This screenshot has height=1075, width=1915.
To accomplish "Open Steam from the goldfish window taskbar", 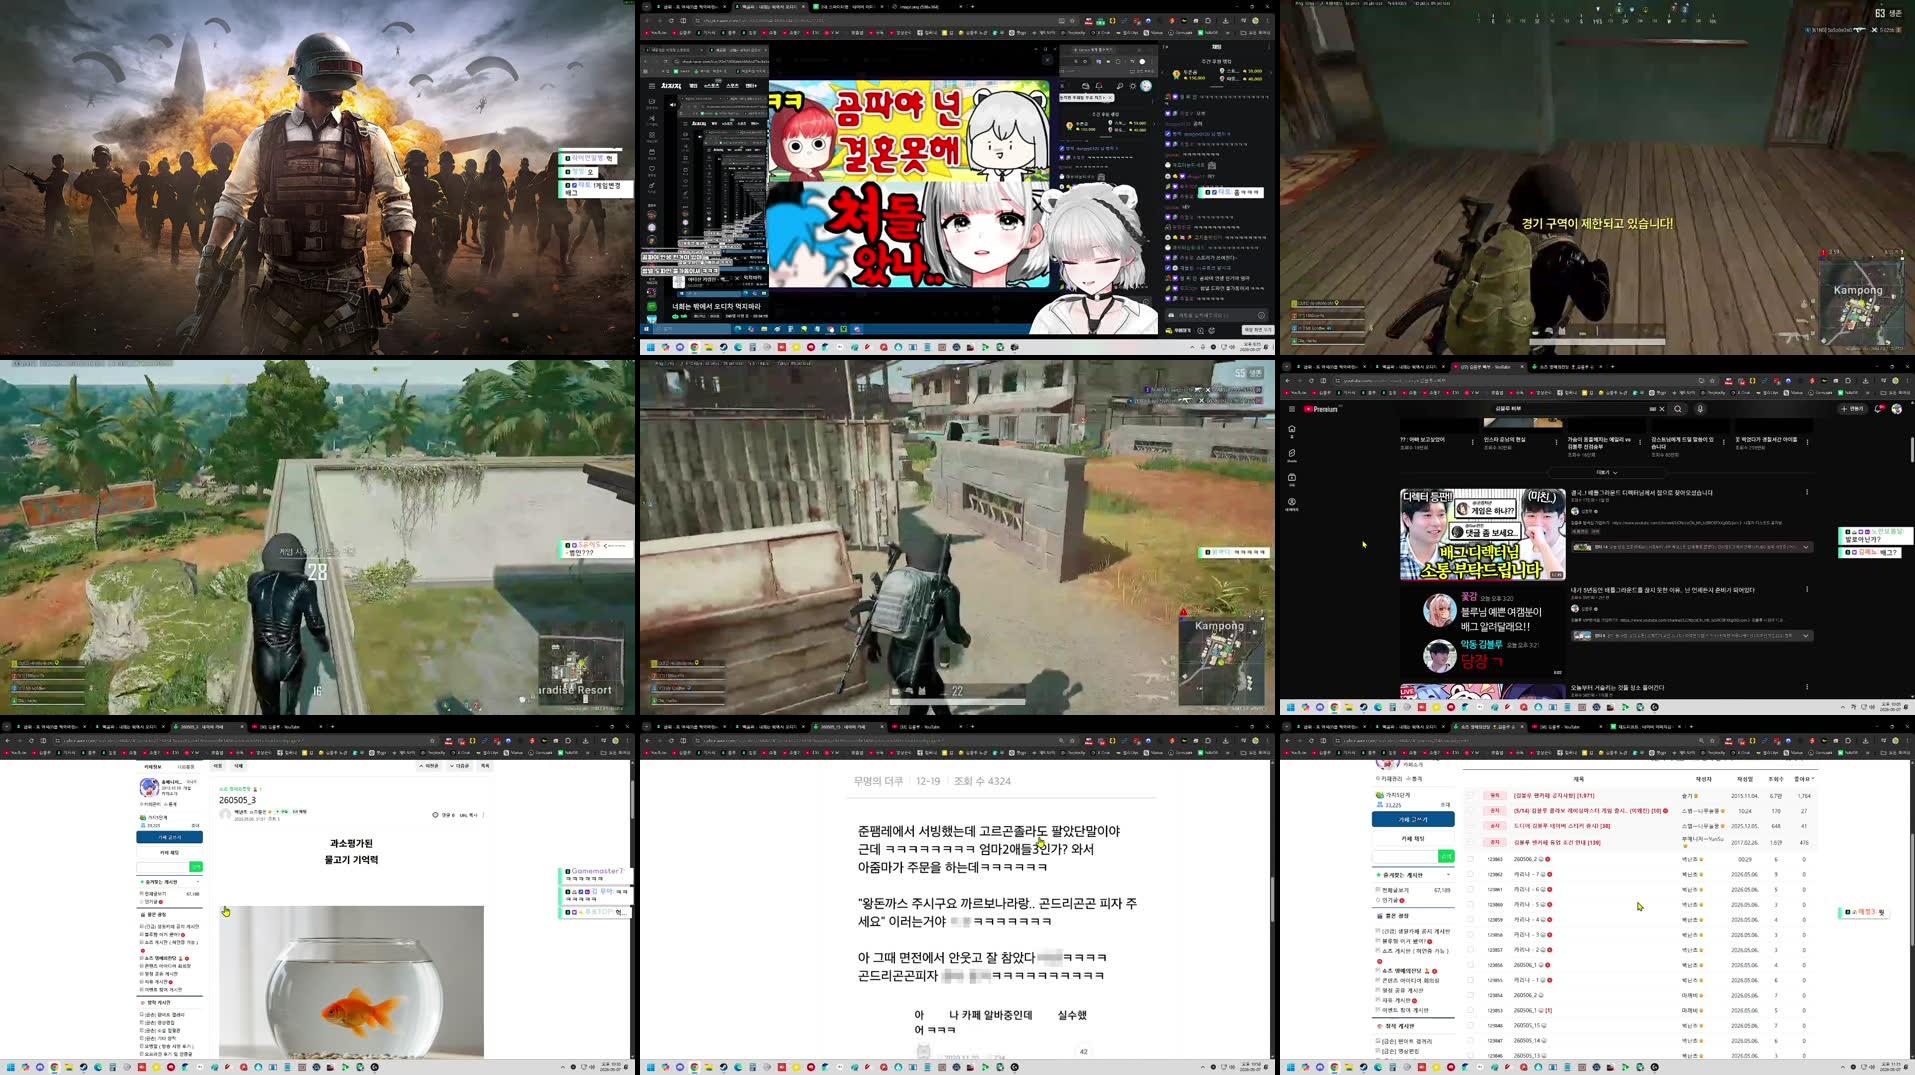I will 84,1067.
